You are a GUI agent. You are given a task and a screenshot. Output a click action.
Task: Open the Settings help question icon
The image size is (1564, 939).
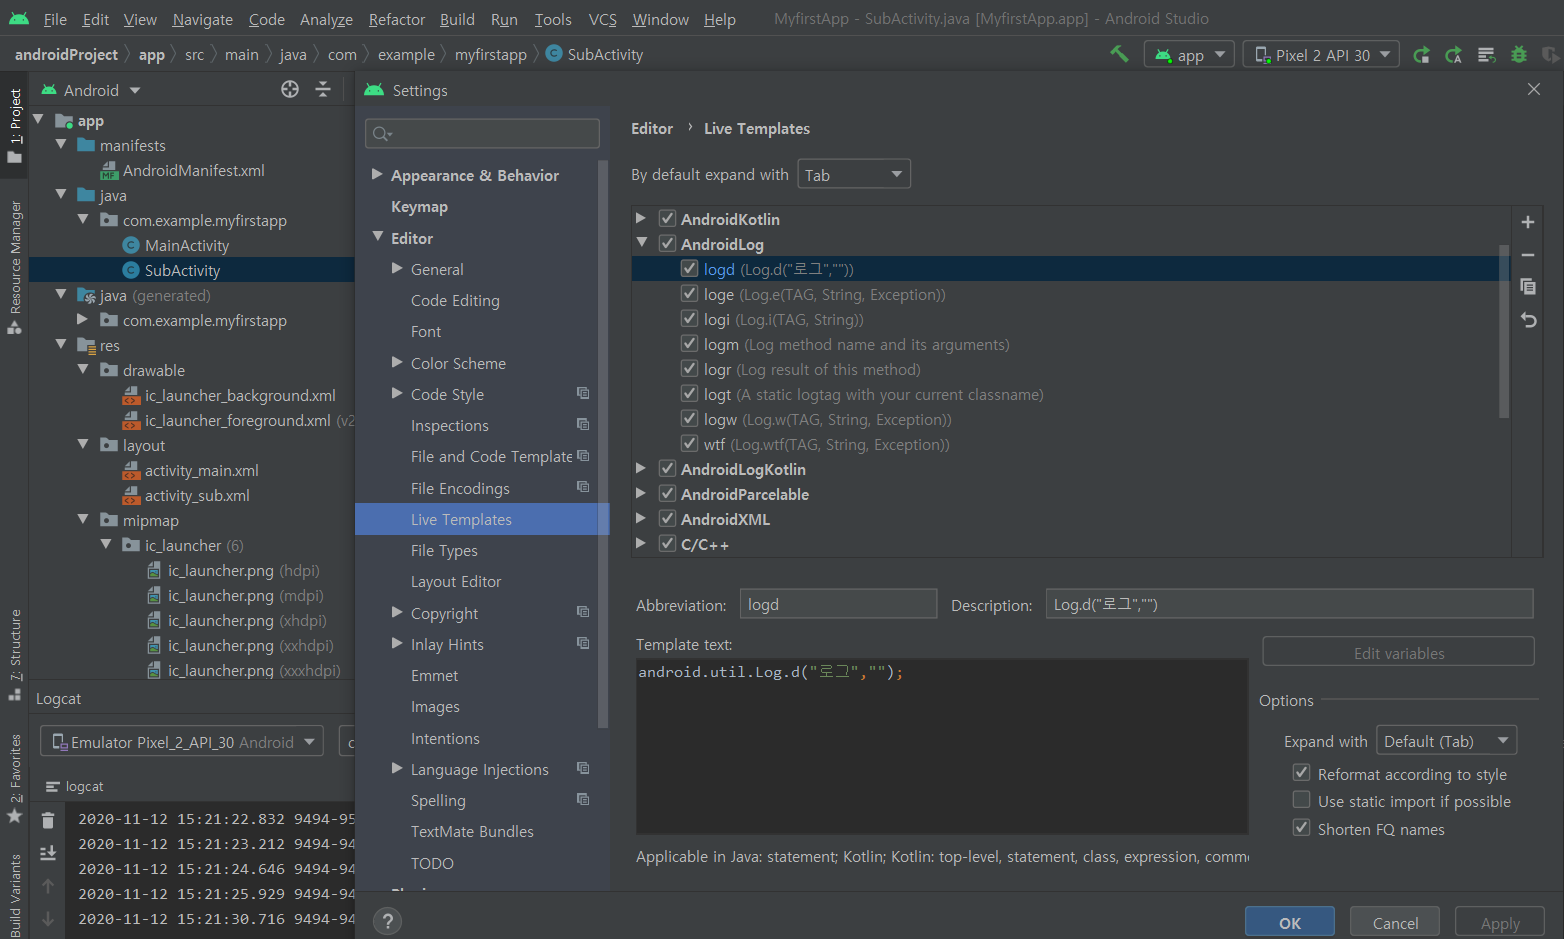(387, 921)
